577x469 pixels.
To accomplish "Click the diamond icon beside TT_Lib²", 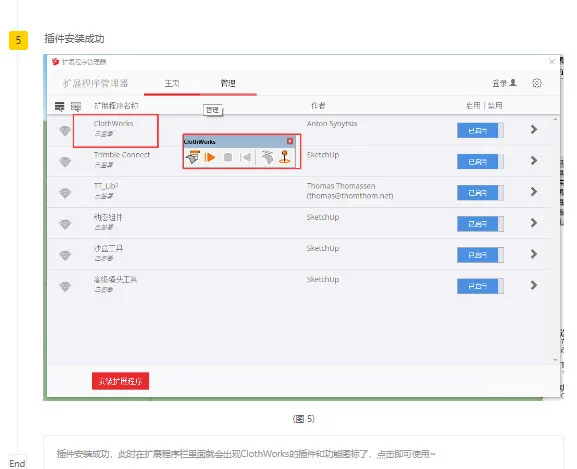I will point(65,193).
